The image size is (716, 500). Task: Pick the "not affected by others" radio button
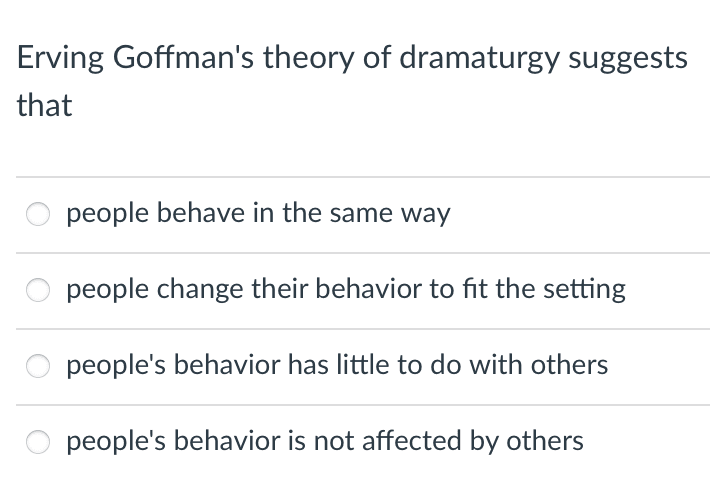[39, 442]
